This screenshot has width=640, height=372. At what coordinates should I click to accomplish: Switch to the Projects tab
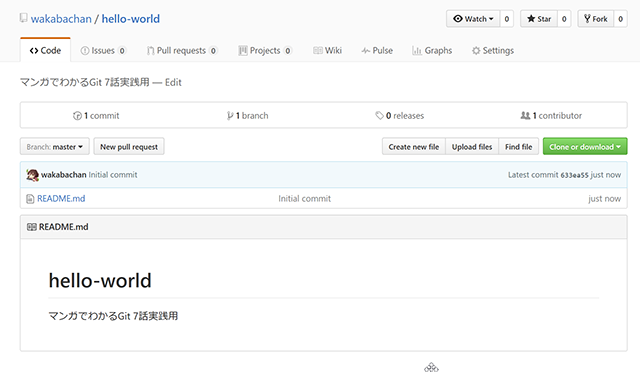pyautogui.click(x=265, y=50)
